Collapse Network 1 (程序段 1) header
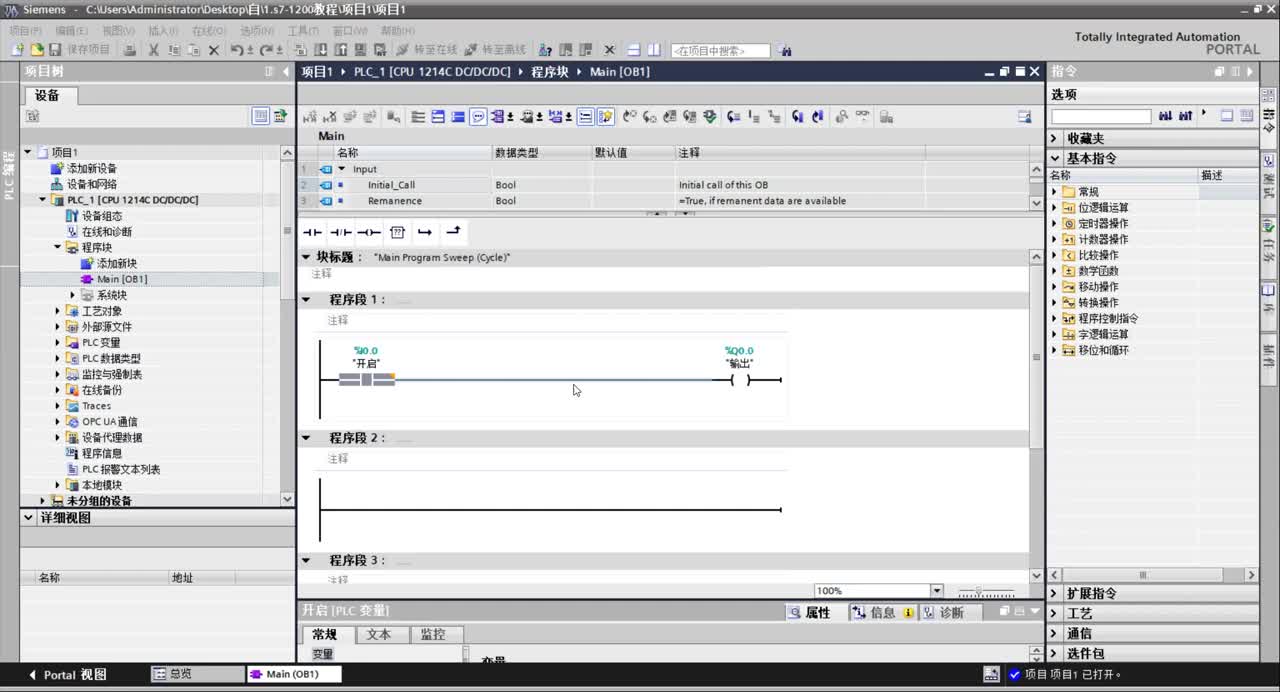This screenshot has width=1280, height=692. pos(307,299)
